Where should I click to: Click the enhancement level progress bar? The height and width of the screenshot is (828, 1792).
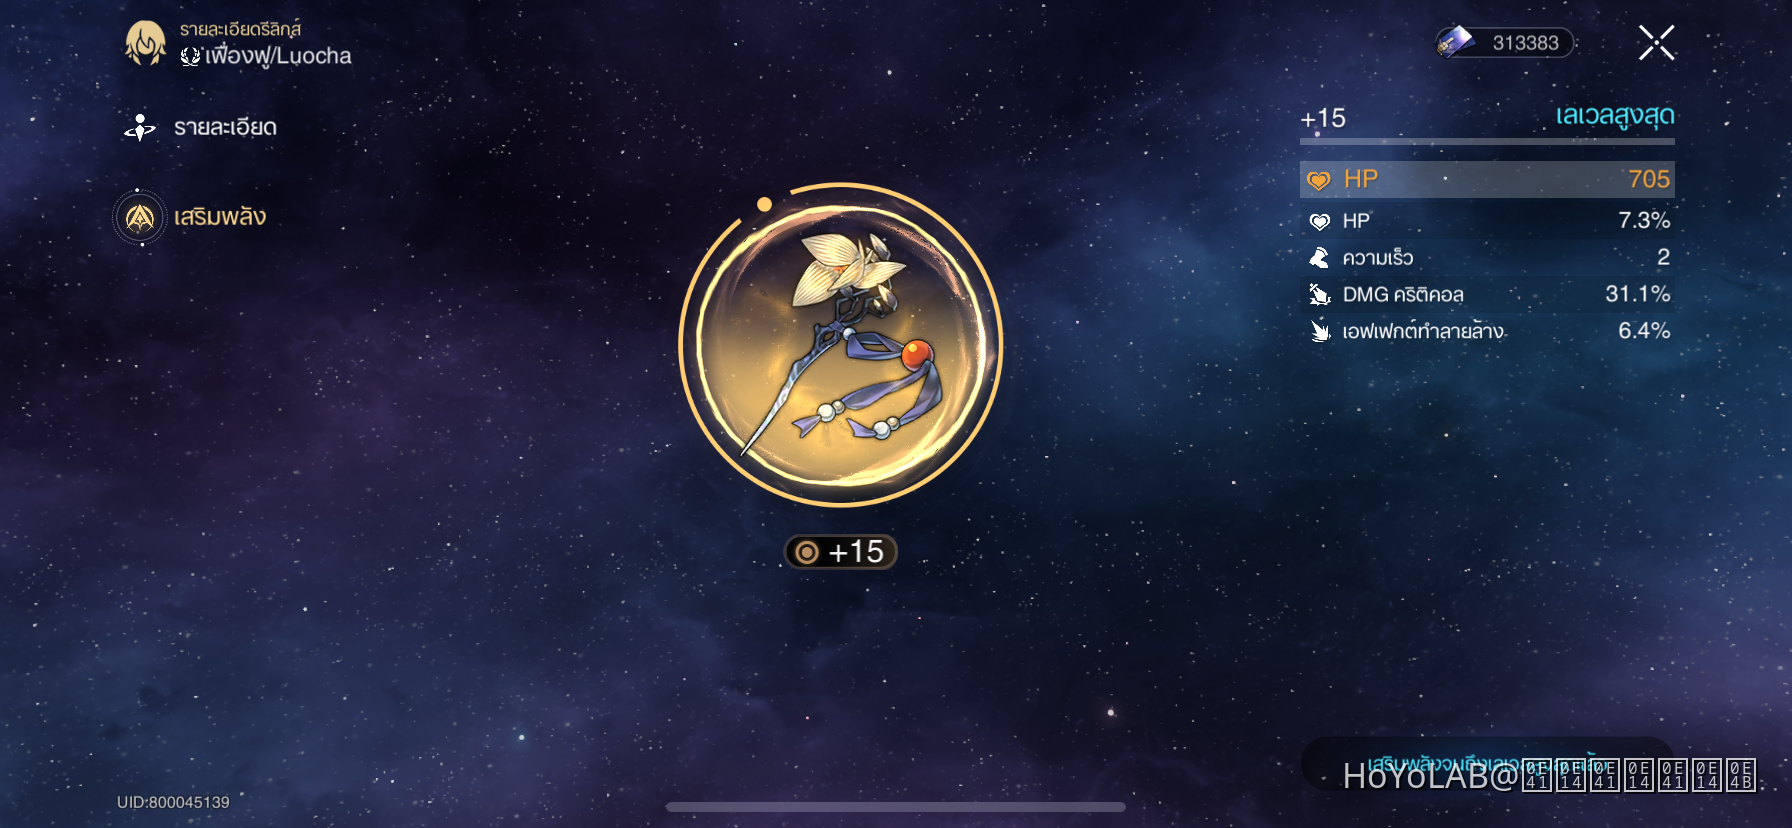(x=1487, y=142)
